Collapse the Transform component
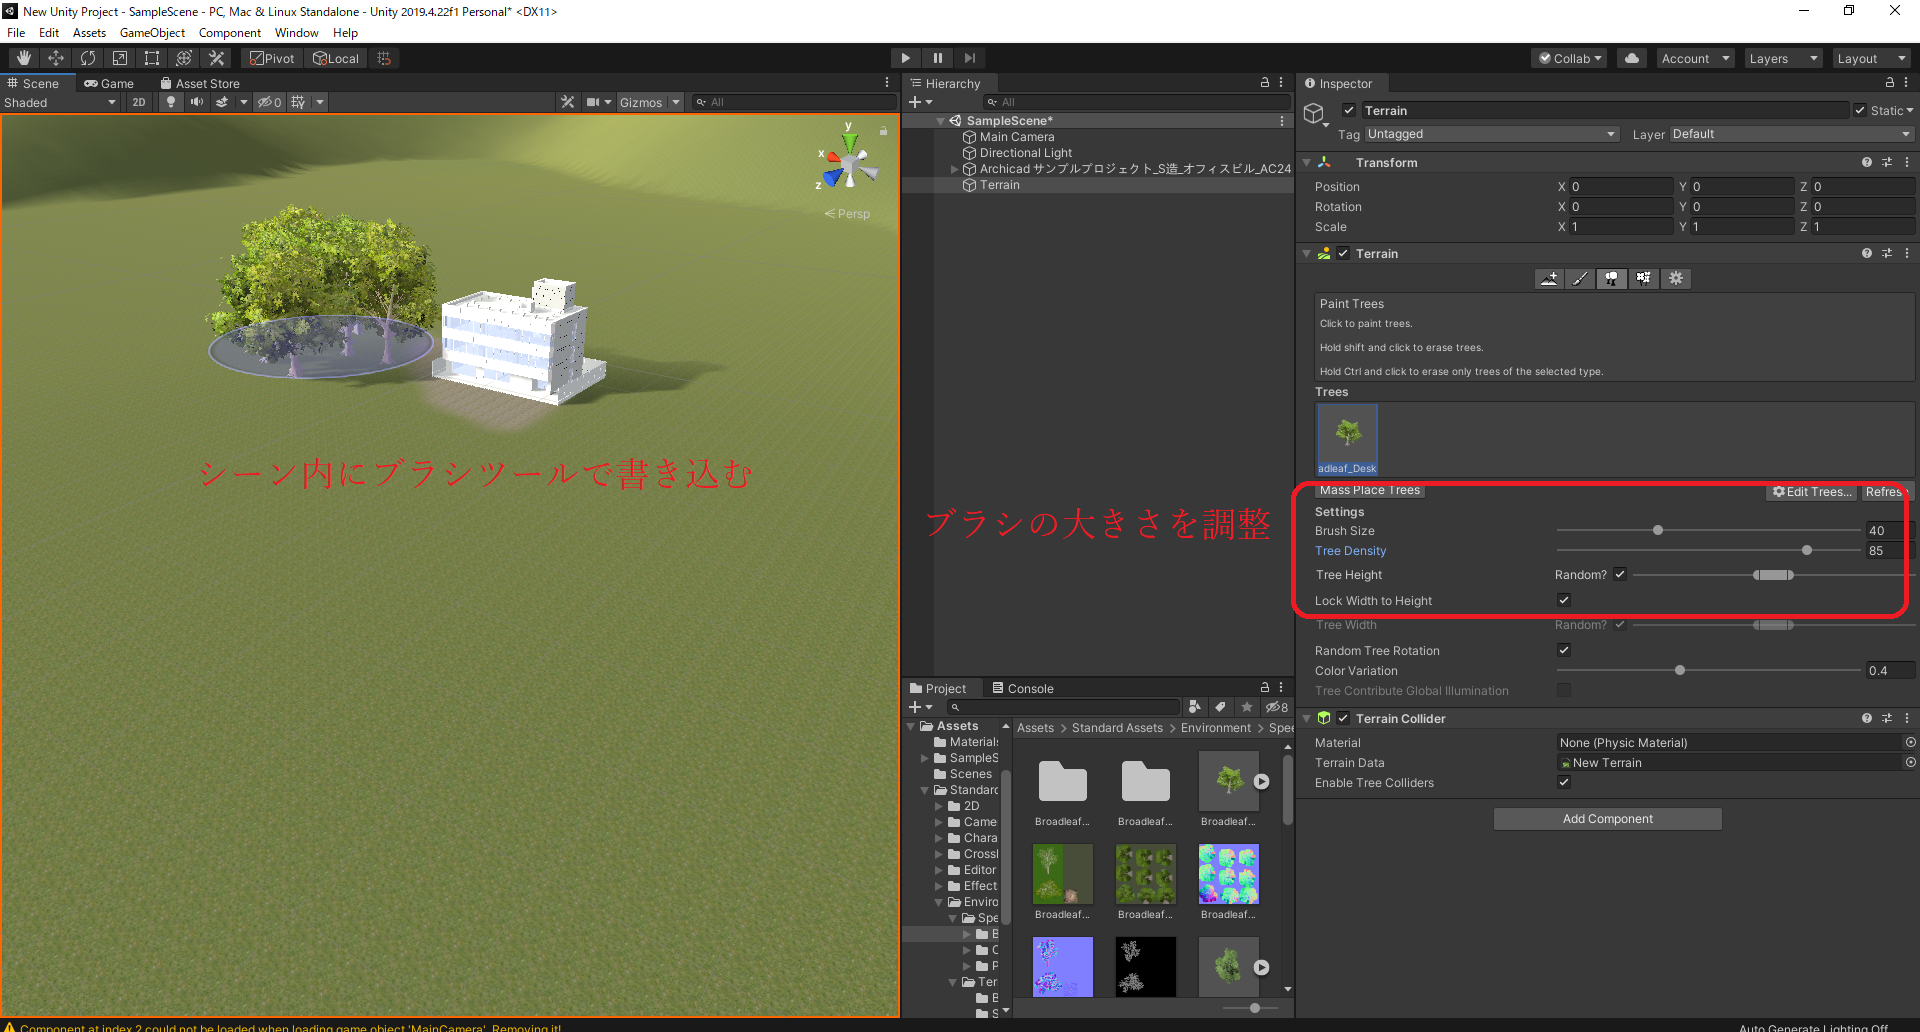This screenshot has height=1032, width=1920. click(1306, 162)
